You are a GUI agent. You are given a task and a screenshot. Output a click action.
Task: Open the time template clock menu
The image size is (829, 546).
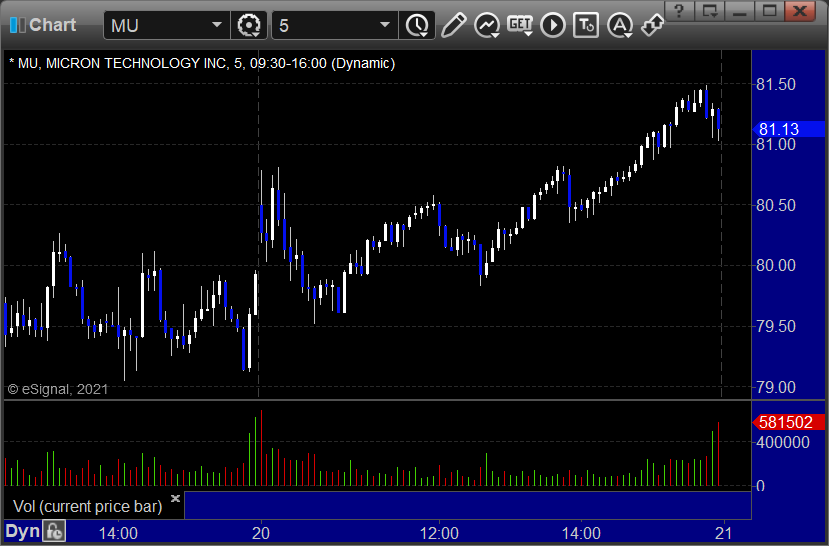click(417, 25)
